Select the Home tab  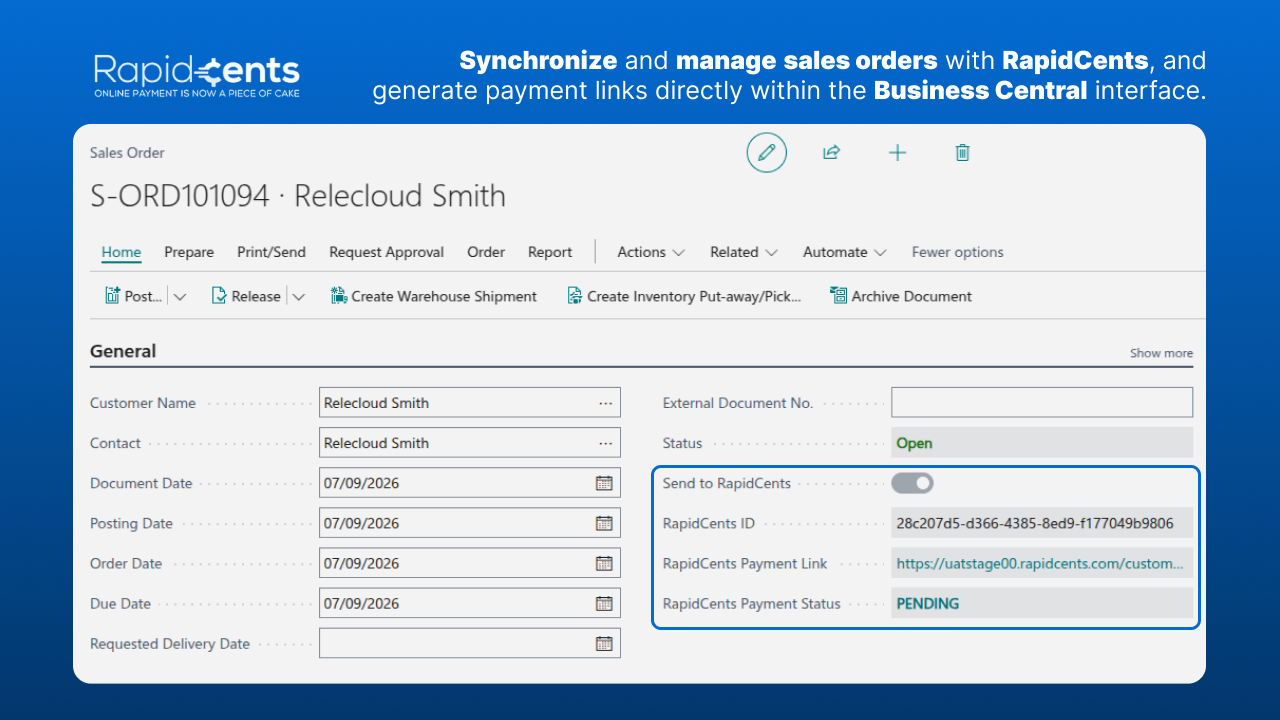coord(121,252)
